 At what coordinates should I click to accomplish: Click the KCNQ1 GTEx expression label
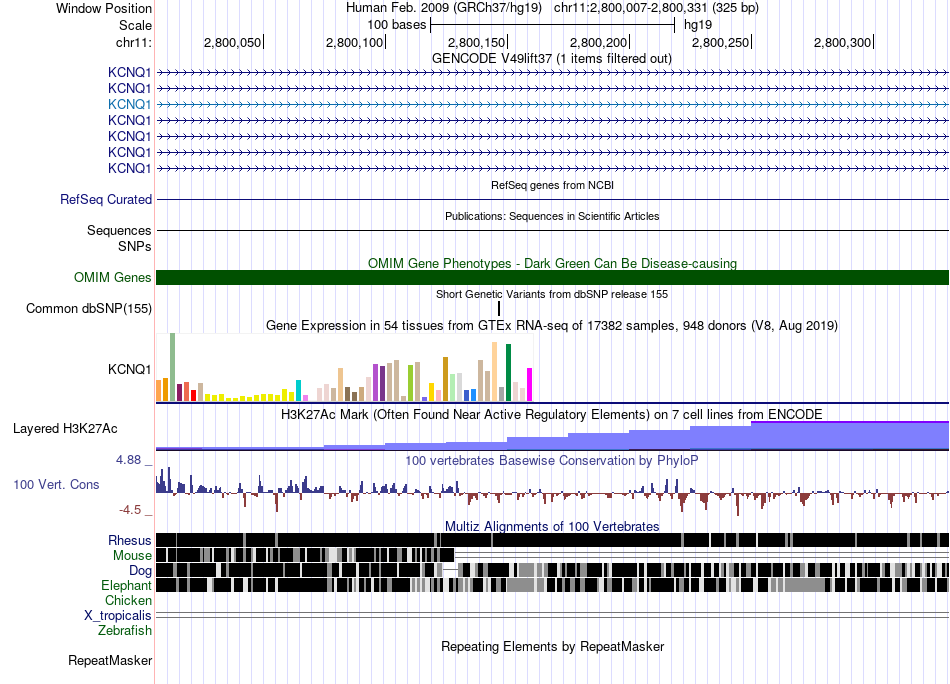(129, 369)
